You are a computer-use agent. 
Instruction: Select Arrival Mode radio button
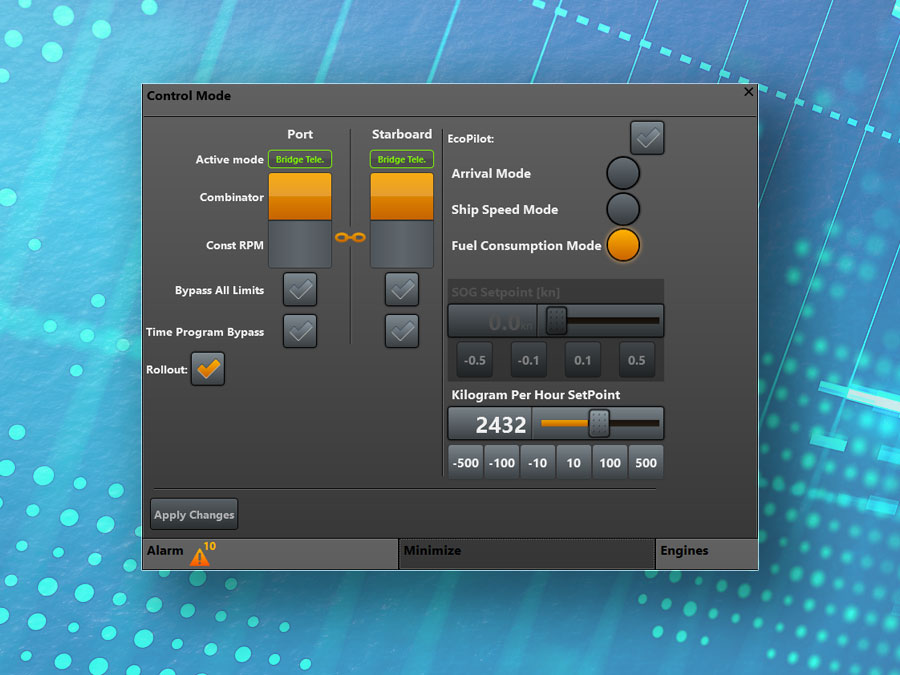[623, 174]
